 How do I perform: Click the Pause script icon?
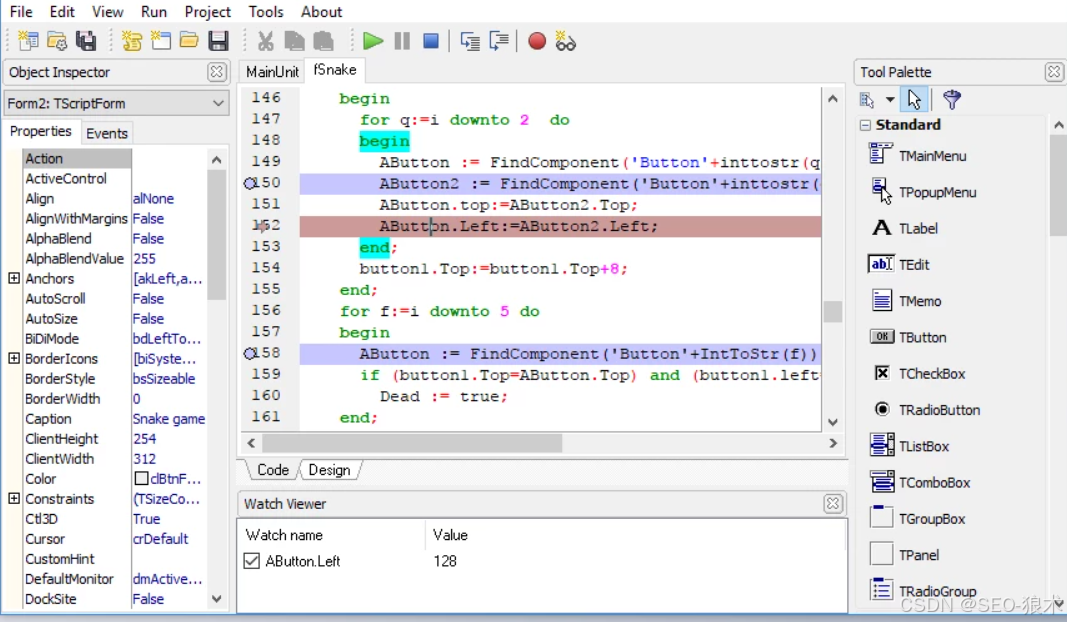[x=402, y=42]
